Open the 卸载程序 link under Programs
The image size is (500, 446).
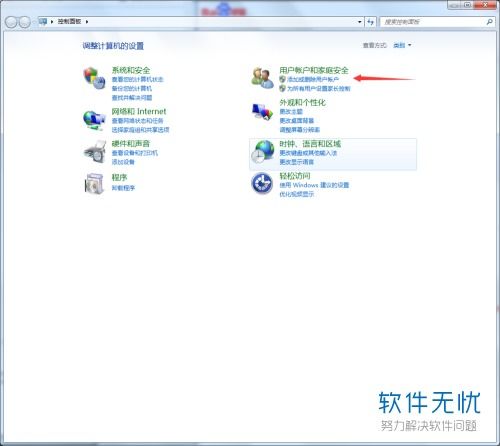pyautogui.click(x=123, y=188)
